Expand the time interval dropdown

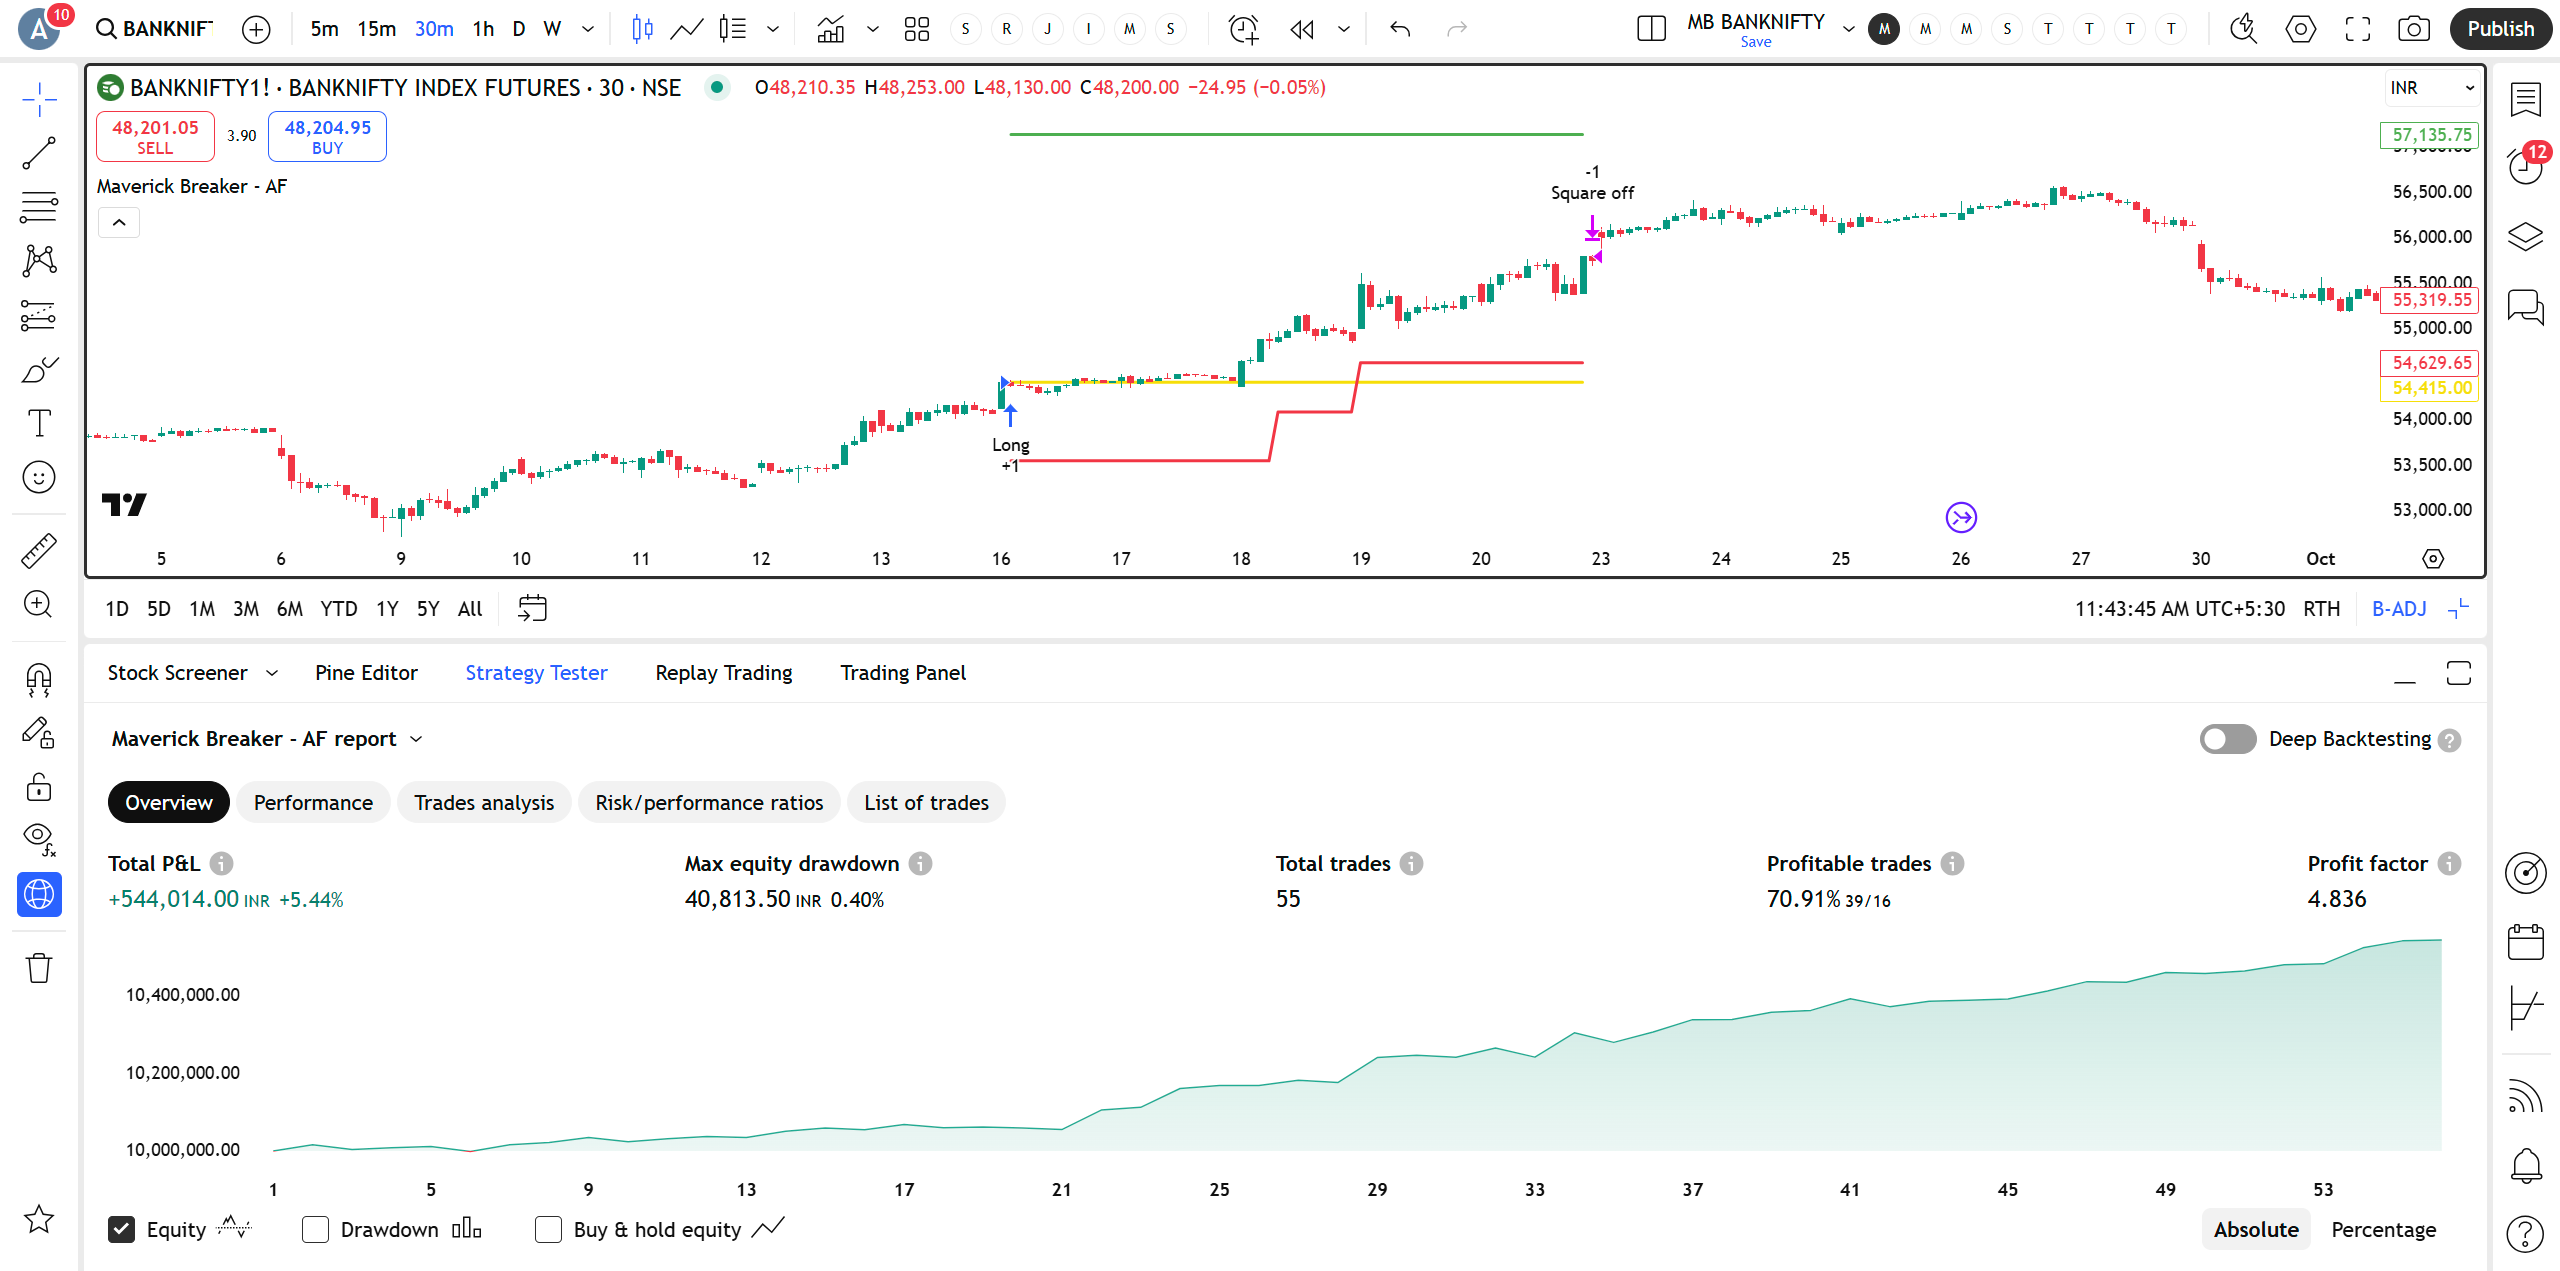click(588, 29)
